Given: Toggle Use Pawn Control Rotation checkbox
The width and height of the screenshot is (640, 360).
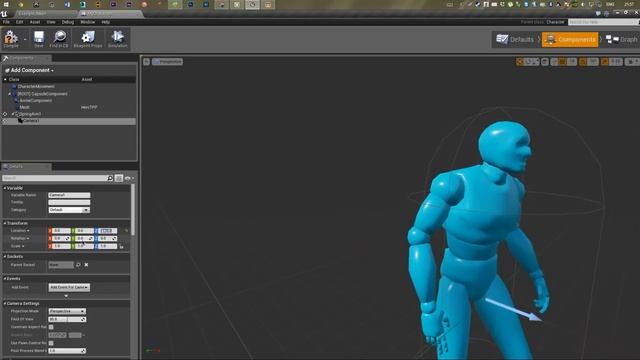Looking at the screenshot, I should pyautogui.click(x=51, y=343).
